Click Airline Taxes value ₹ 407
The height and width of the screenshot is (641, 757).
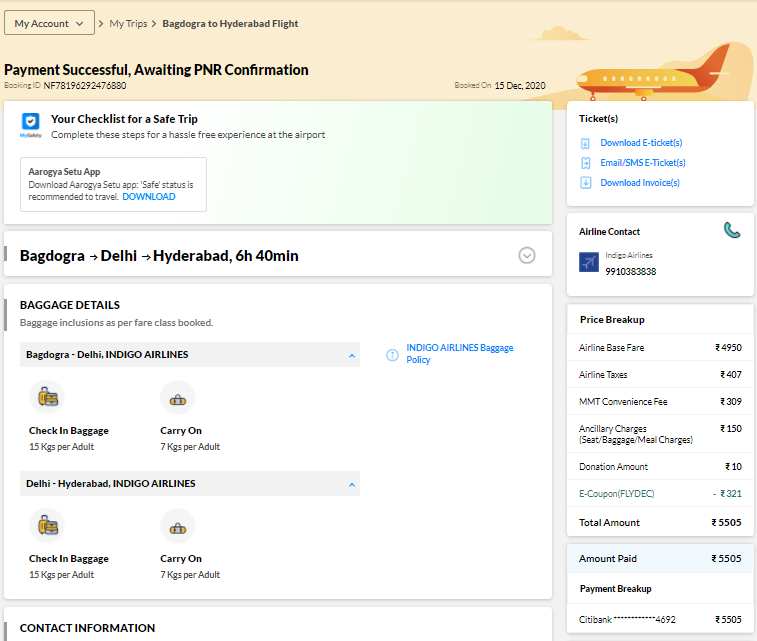pyautogui.click(x=730, y=375)
